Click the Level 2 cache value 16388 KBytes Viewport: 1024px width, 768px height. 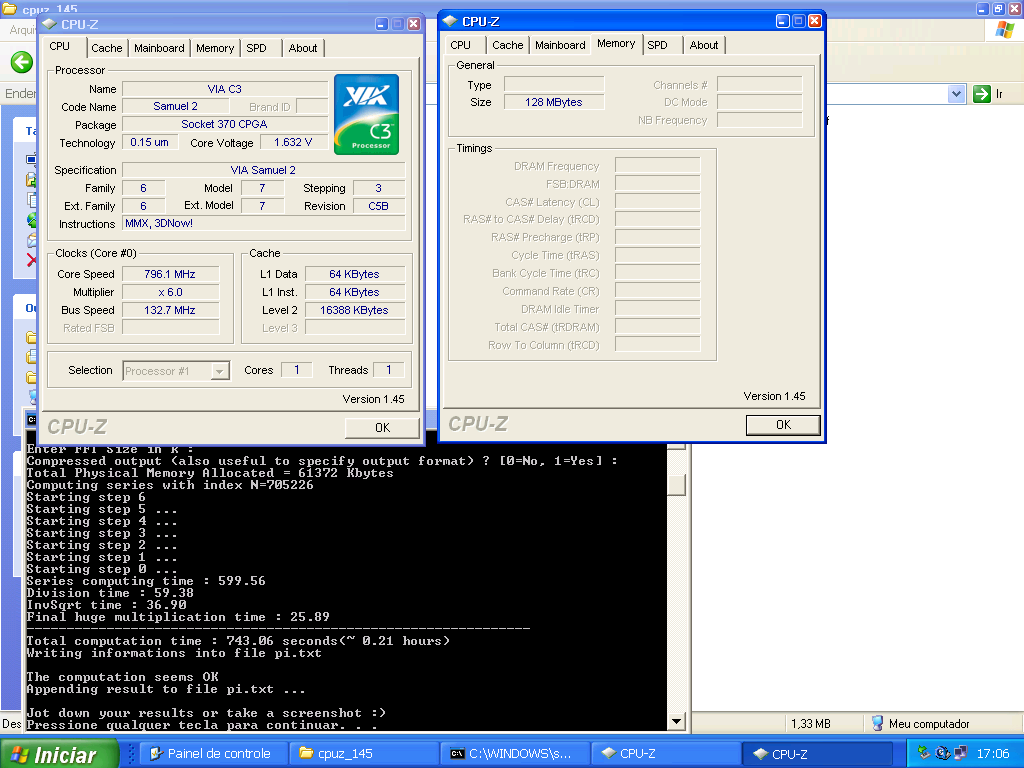[x=355, y=310]
